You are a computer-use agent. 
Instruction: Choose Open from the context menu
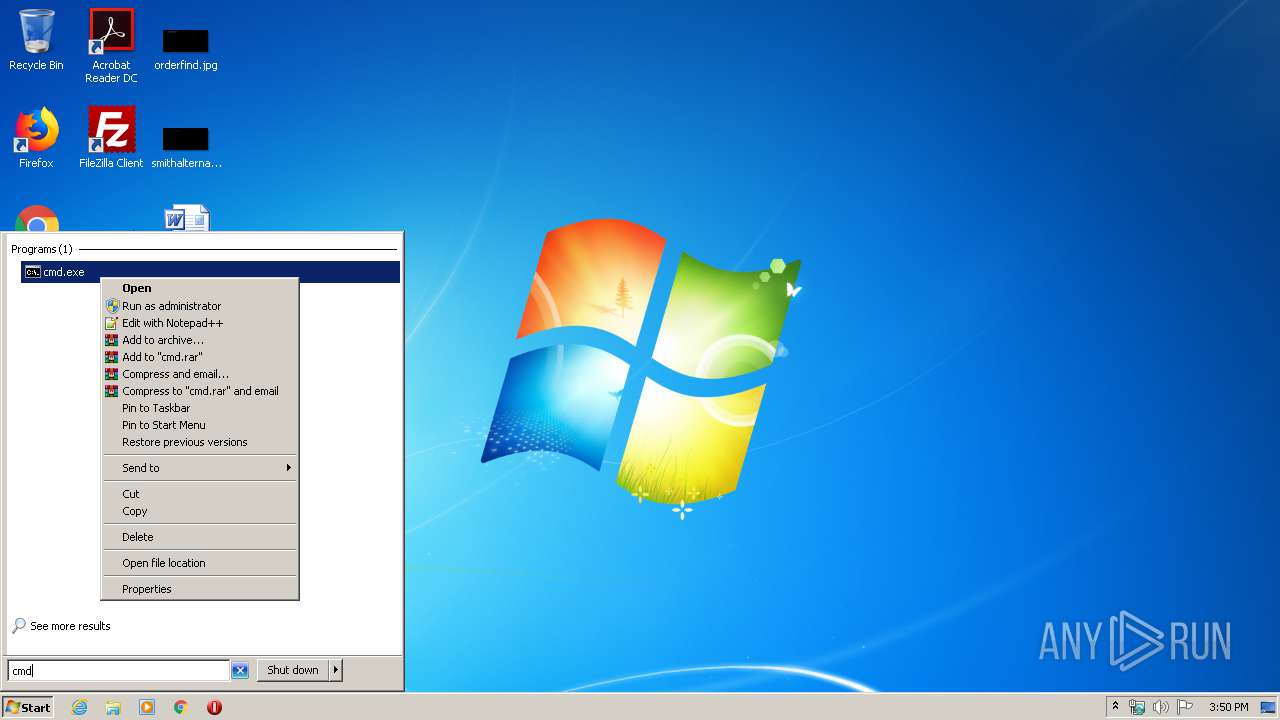pos(200,288)
